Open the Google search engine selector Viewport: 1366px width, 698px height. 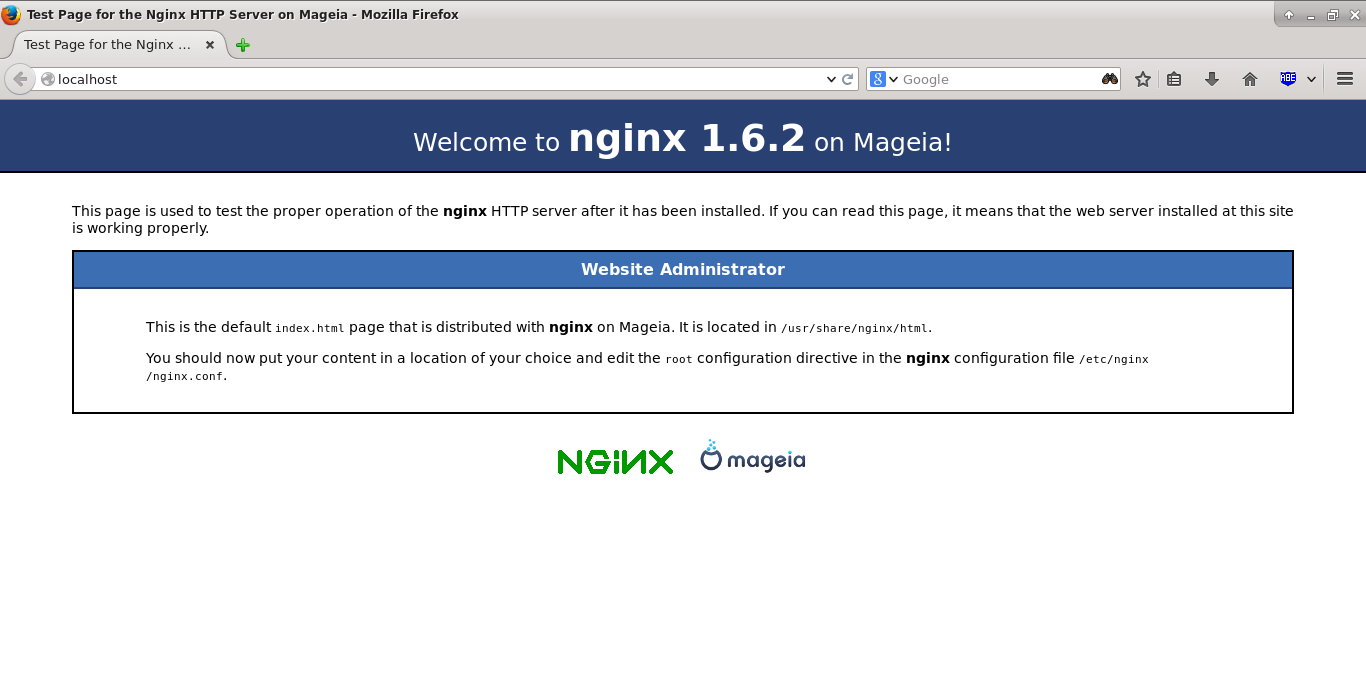point(884,79)
